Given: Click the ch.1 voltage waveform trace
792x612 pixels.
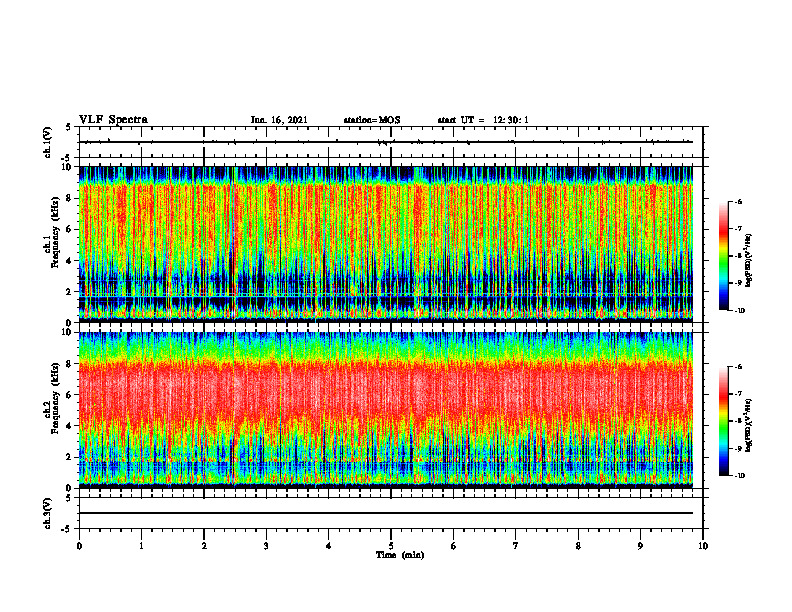Looking at the screenshot, I should [386, 142].
